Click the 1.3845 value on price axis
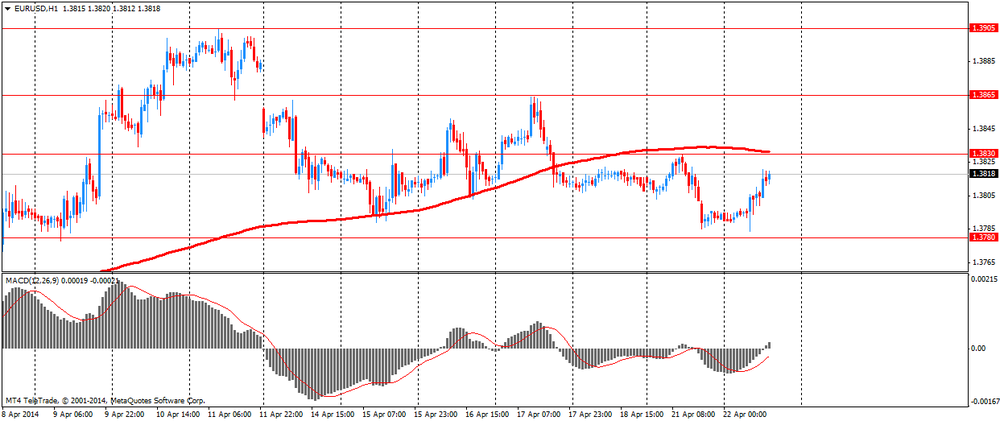The width and height of the screenshot is (1000, 421). [x=982, y=129]
